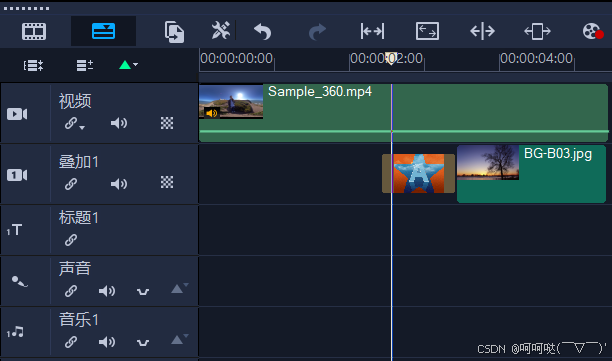The image size is (612, 361).
Task: Show all visible tracks
Action: (x=33, y=65)
